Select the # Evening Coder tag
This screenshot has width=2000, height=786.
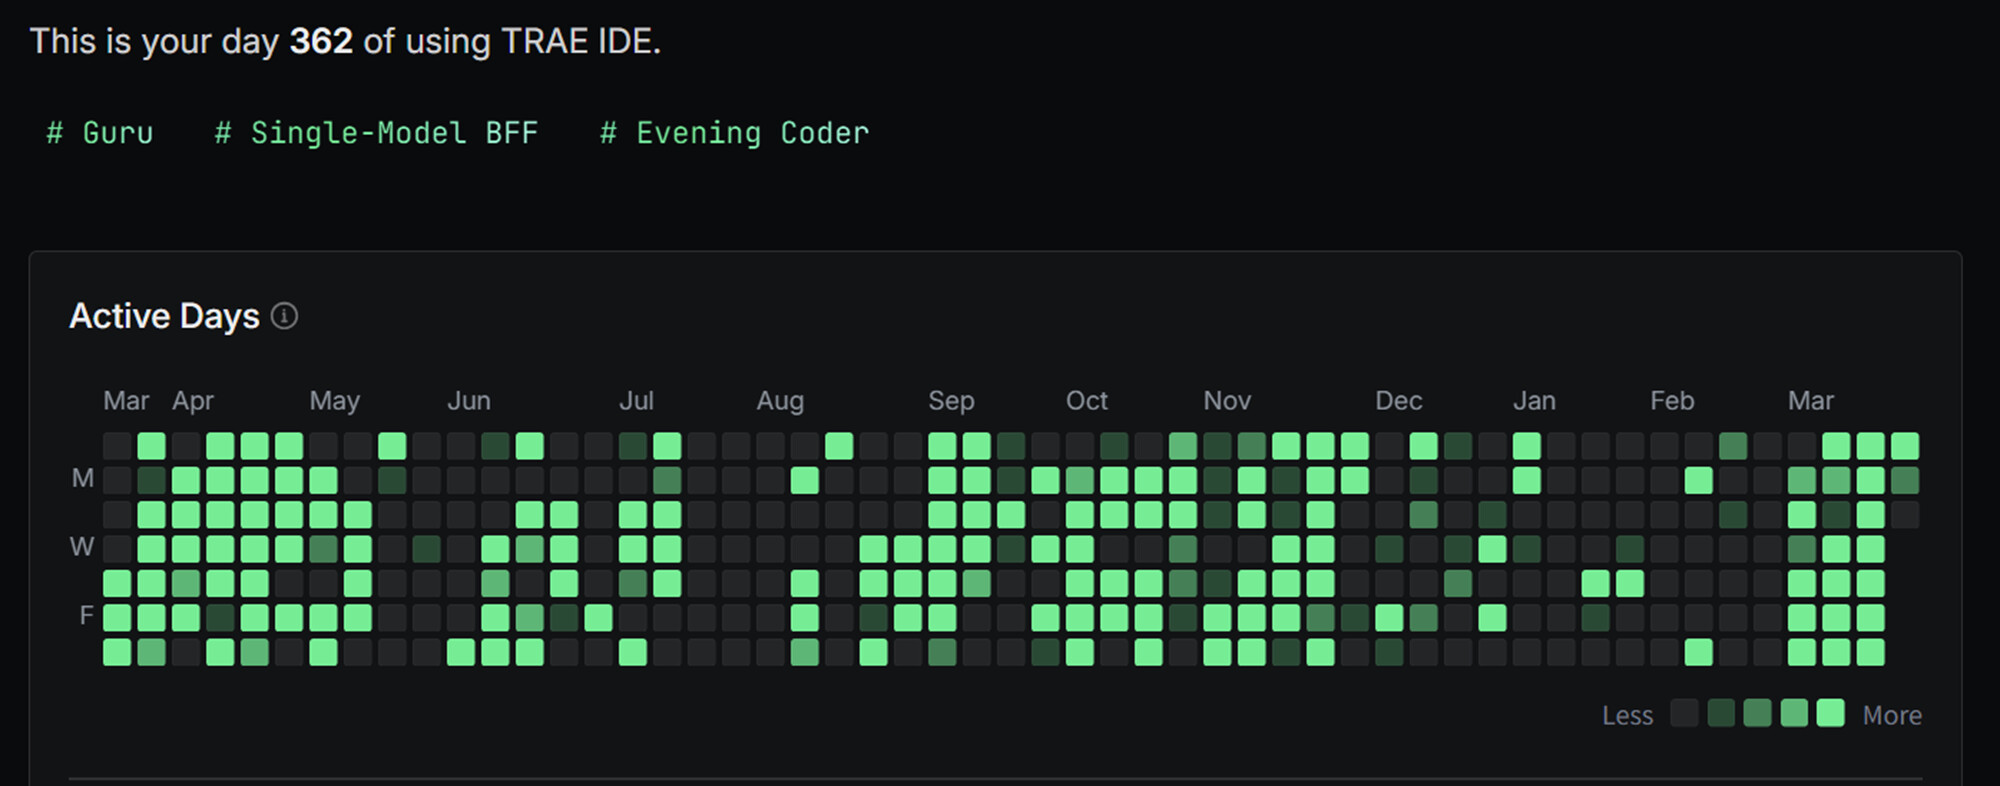735,133
